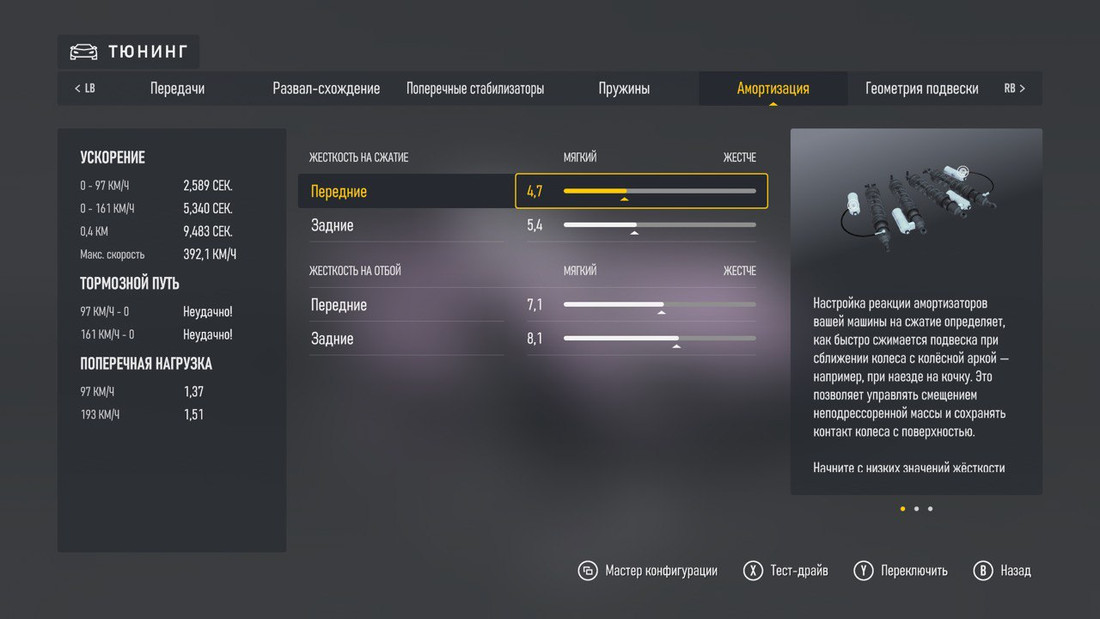This screenshot has width=1100, height=619.
Task: Click Неудачно! beside 161 КМ/Ч - 0
Action: point(208,335)
